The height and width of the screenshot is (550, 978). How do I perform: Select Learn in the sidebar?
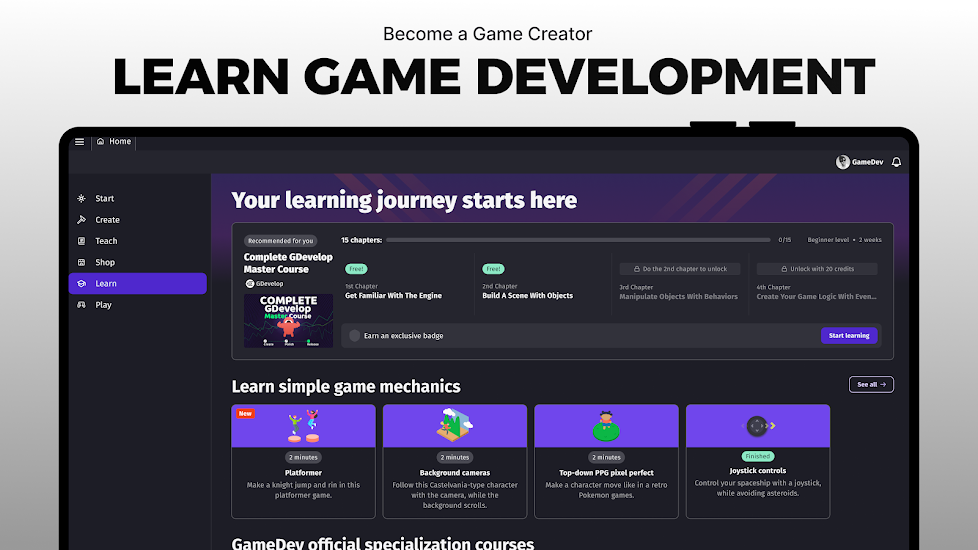coord(137,284)
